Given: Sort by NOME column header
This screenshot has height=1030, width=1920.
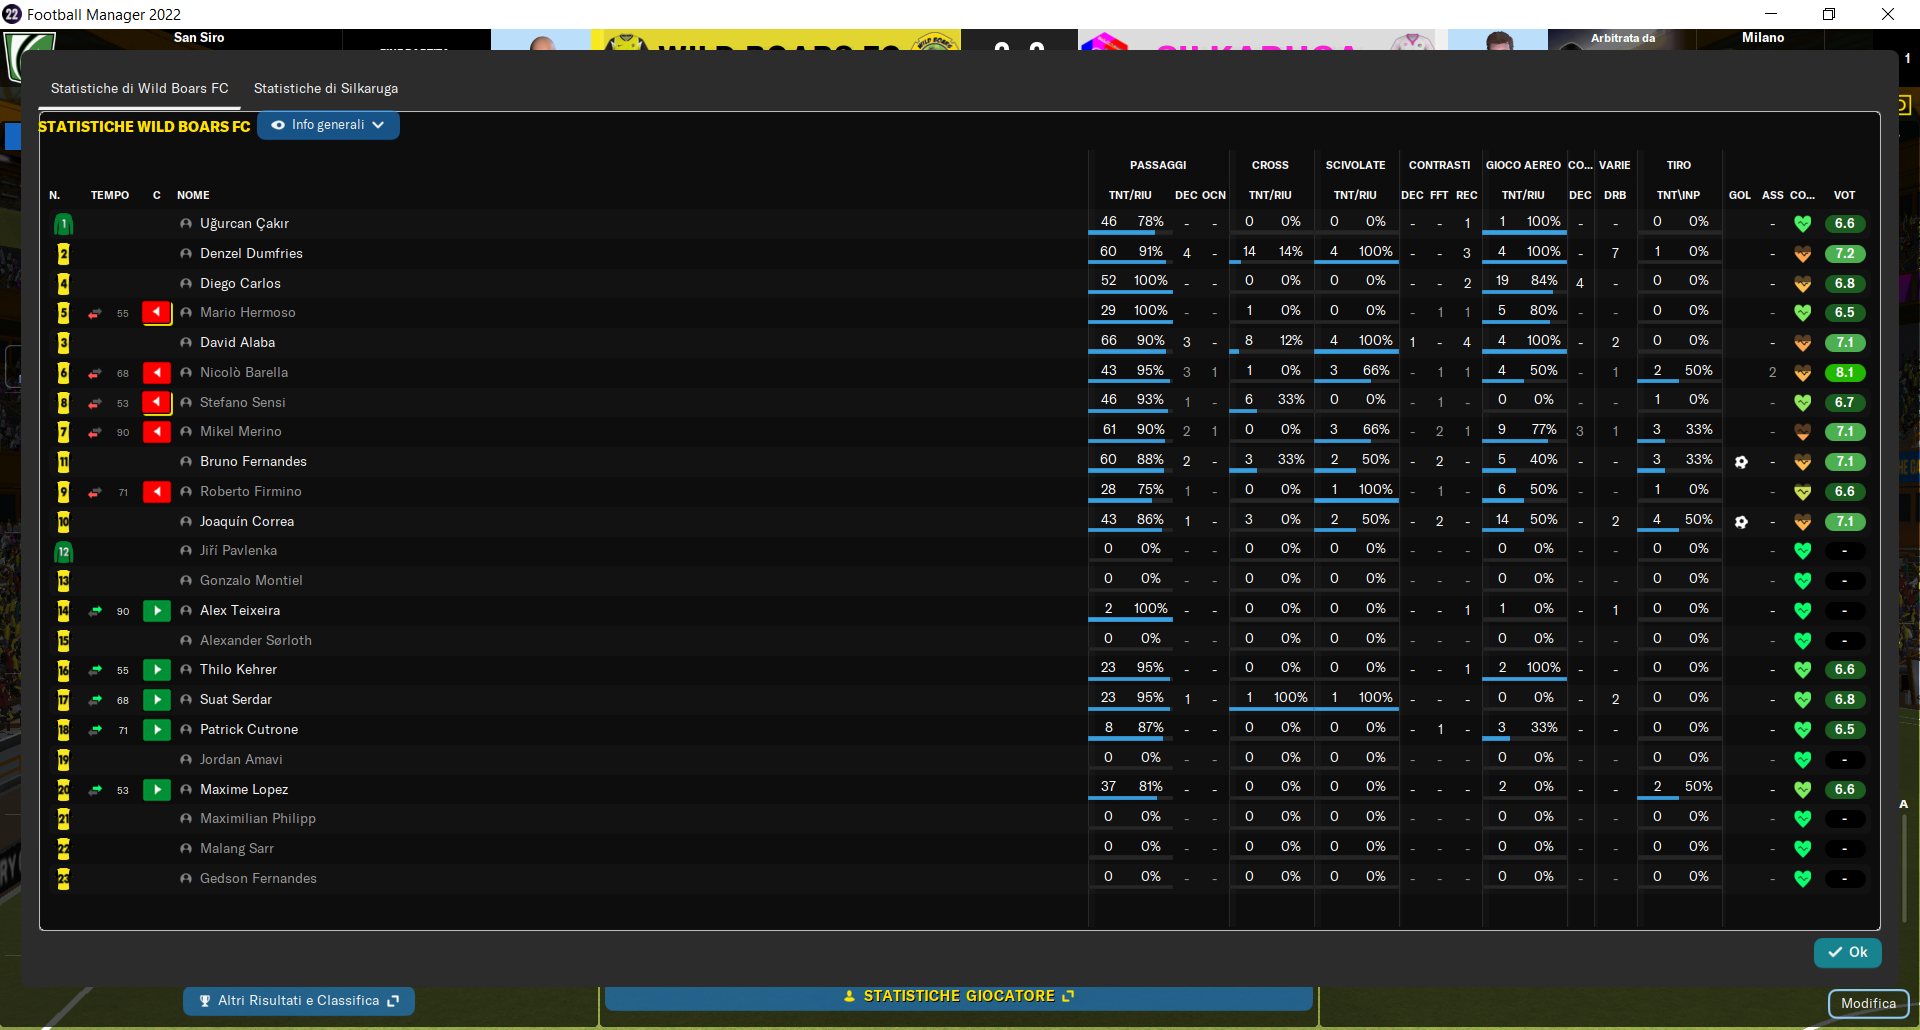Looking at the screenshot, I should (193, 195).
